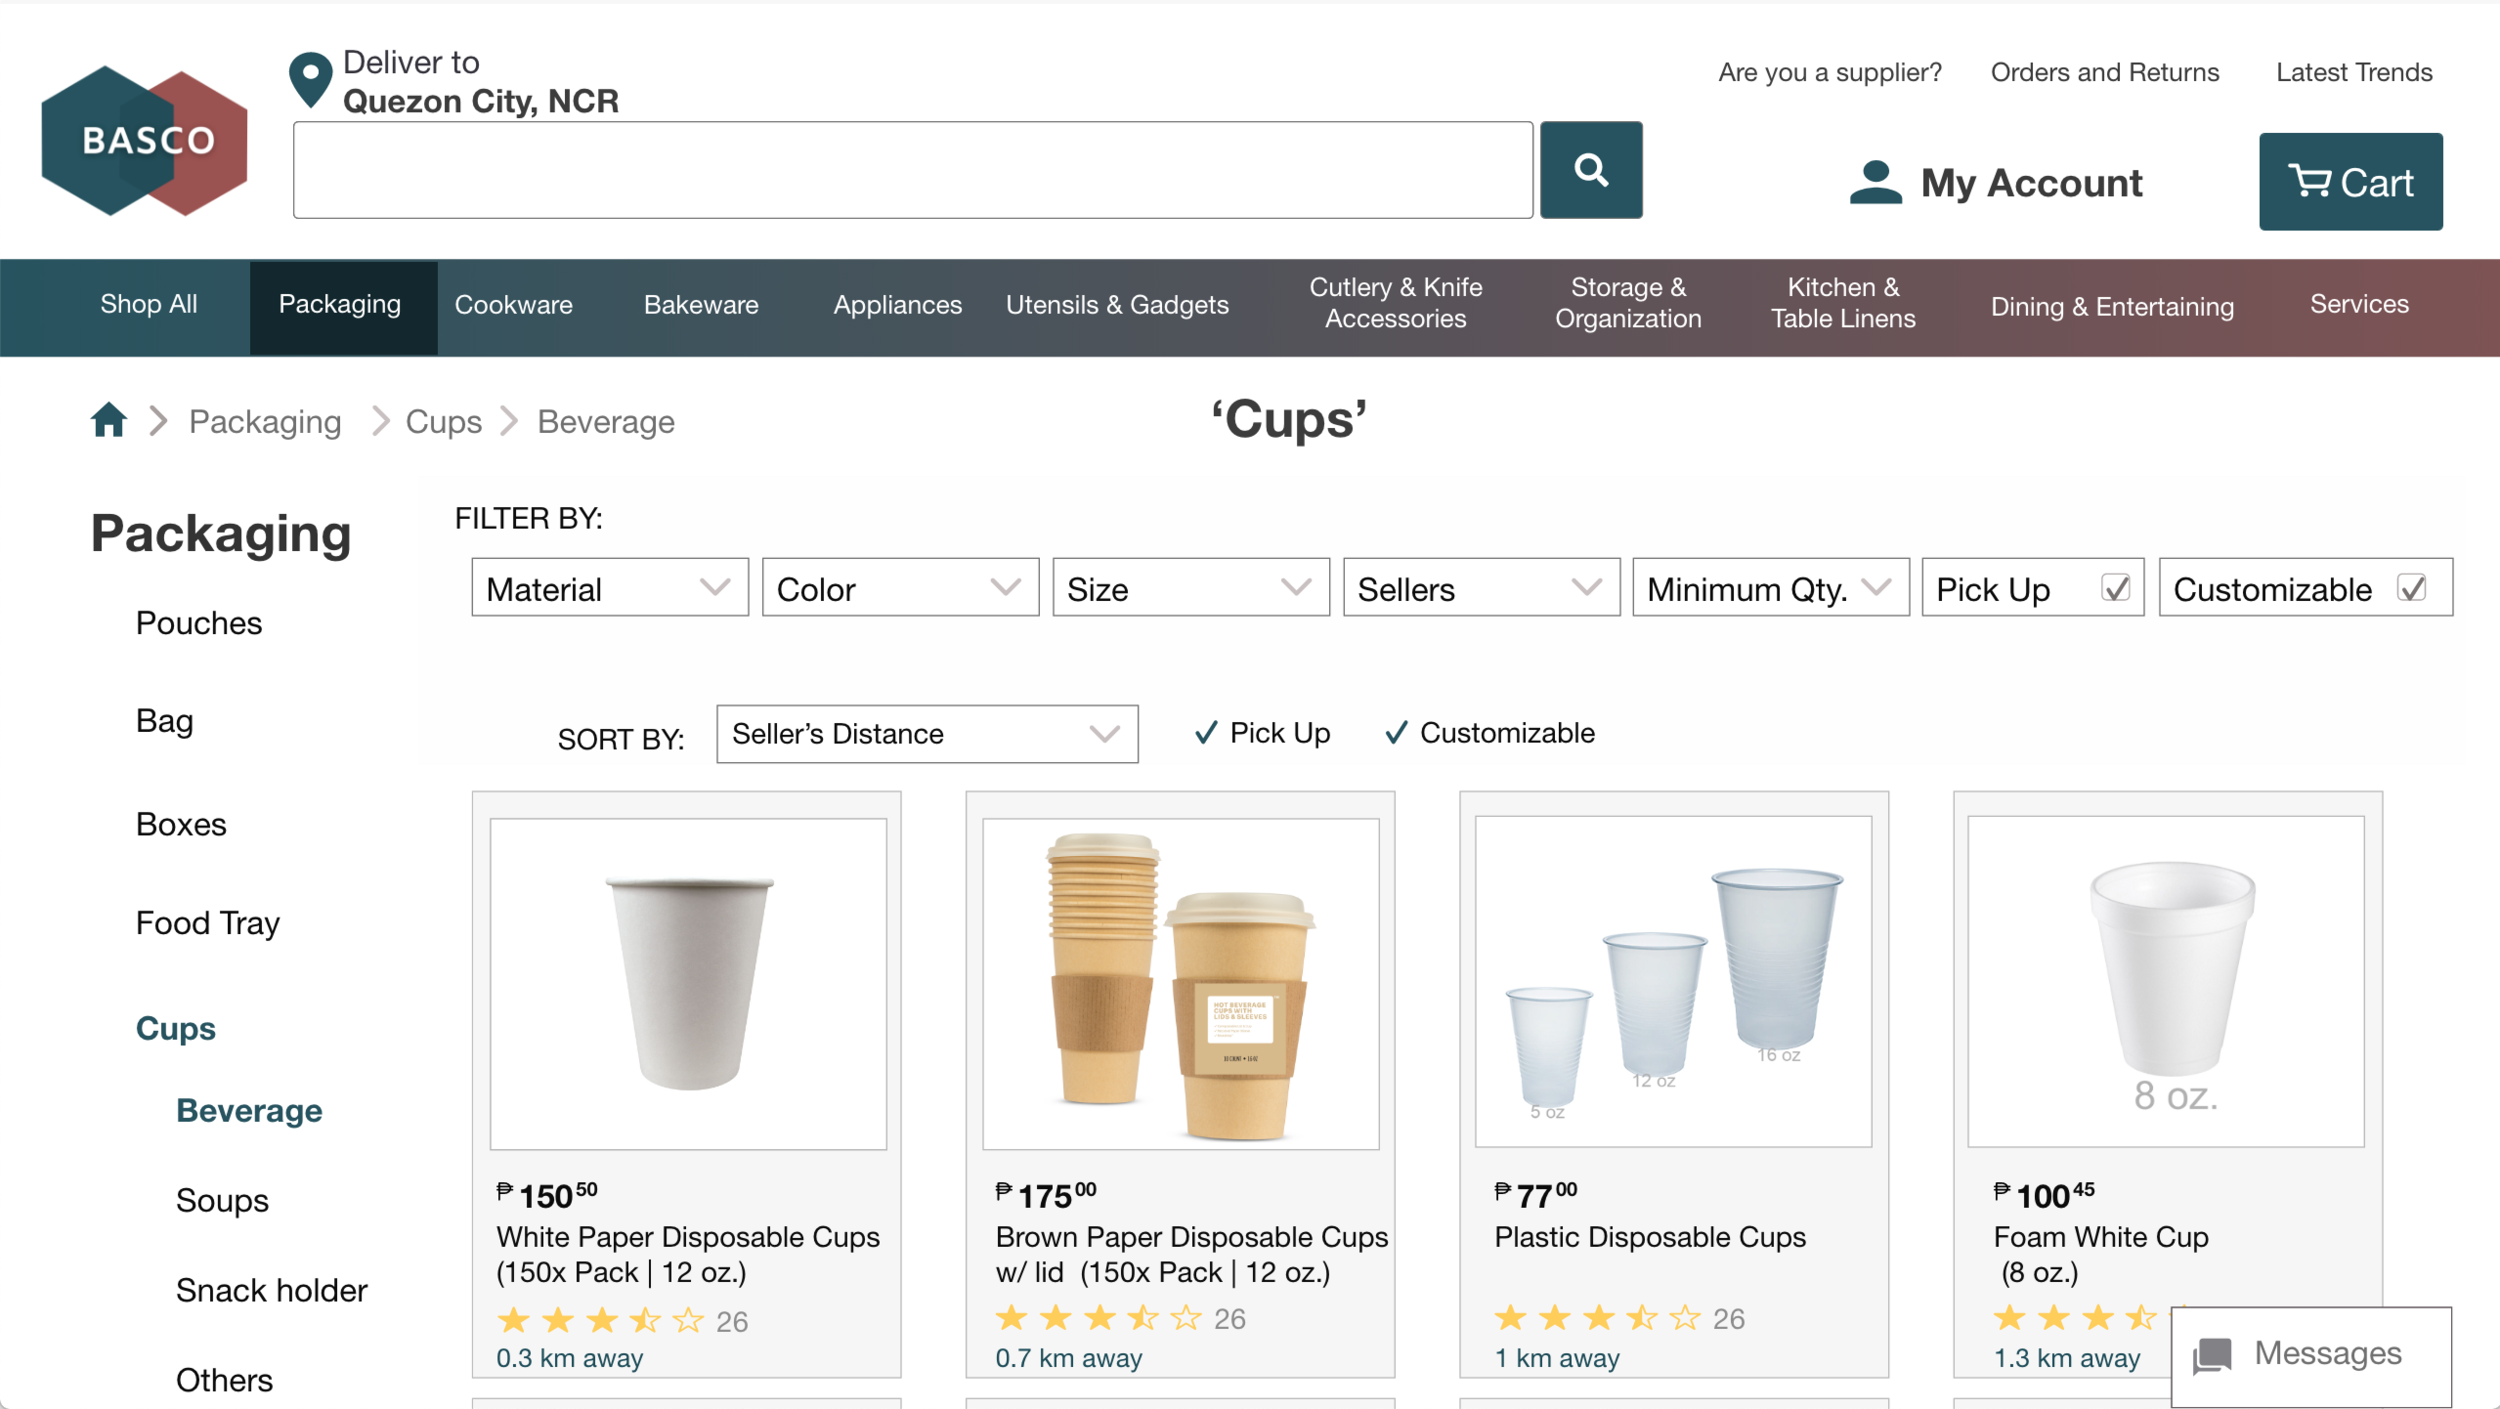
Task: Click the Soups subcategory in the sidebar
Action: pos(221,1200)
